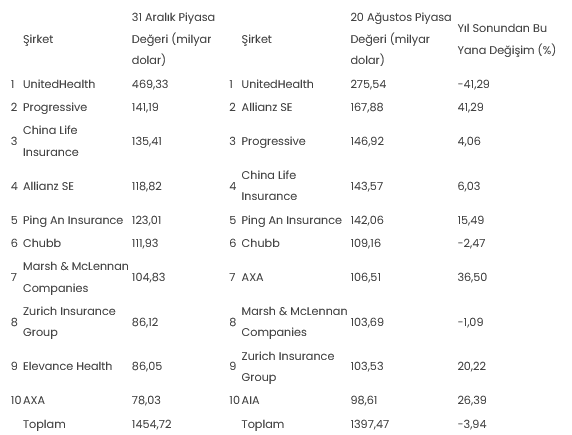The image size is (572, 435).
Task: Click Elevance Health company cell
Action: point(67,366)
